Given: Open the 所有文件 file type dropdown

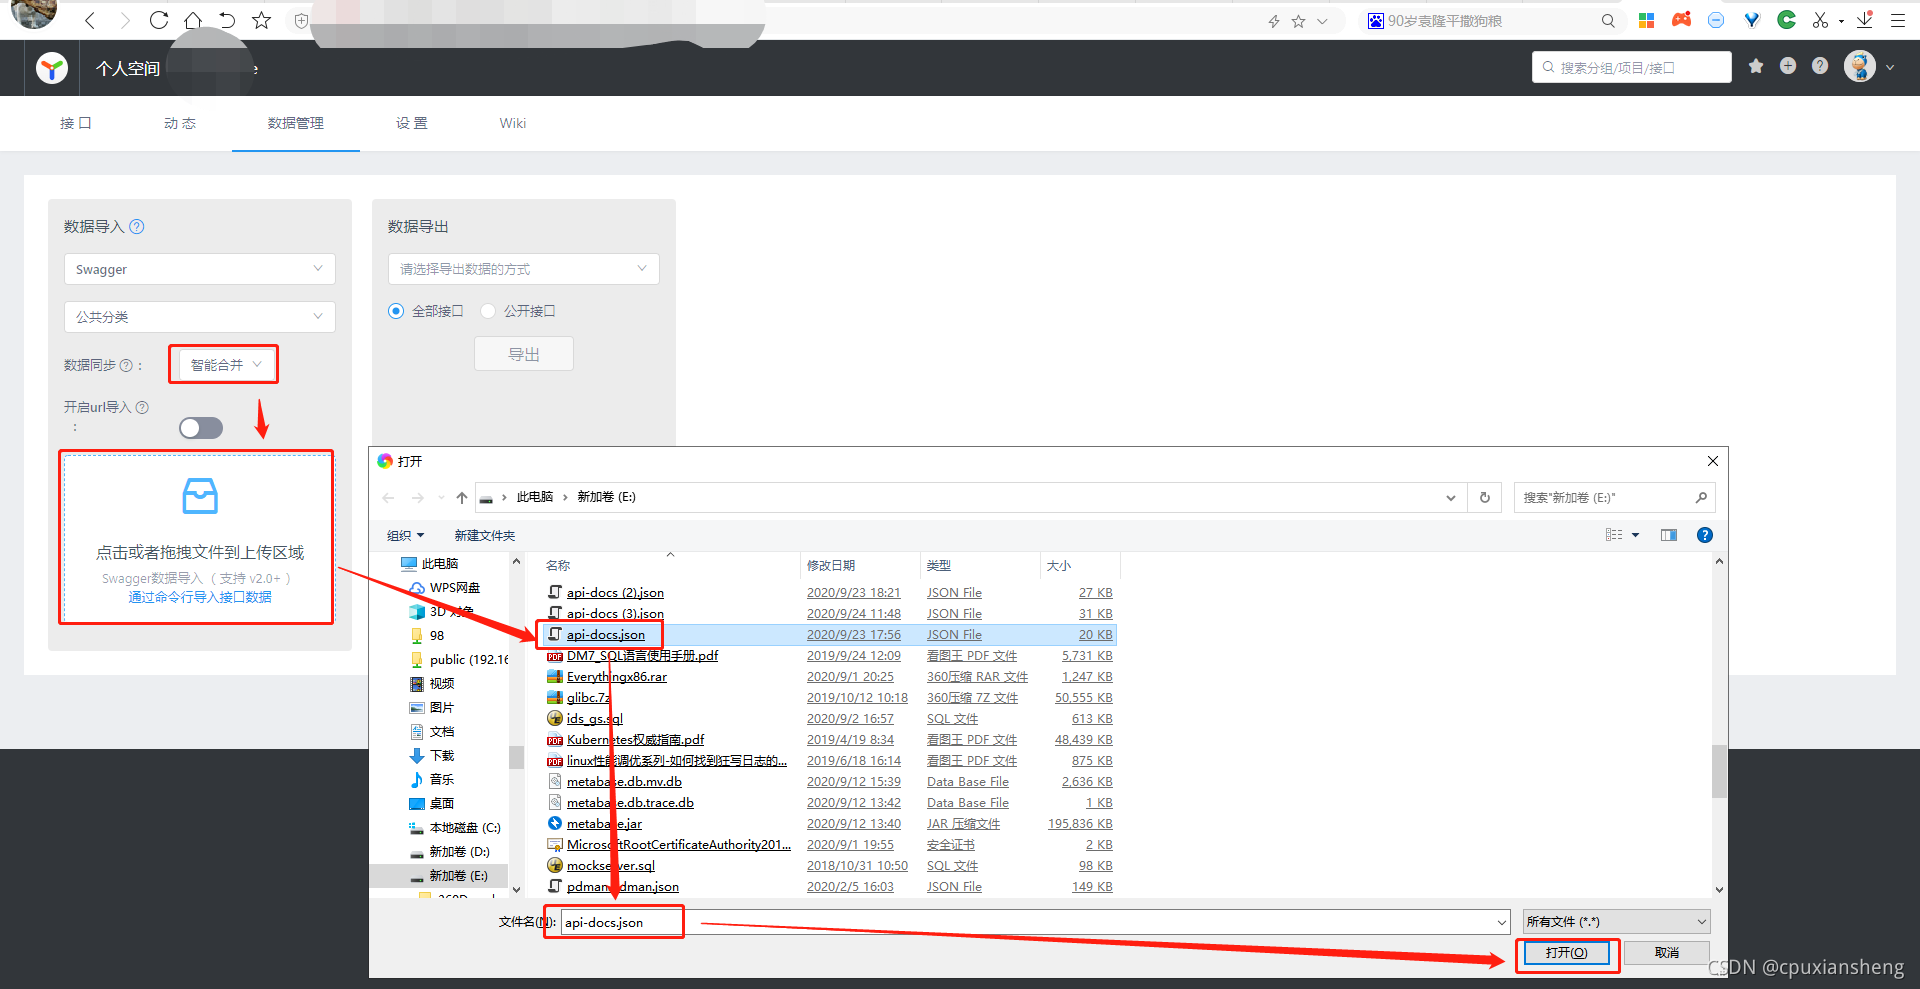Looking at the screenshot, I should tap(1616, 922).
